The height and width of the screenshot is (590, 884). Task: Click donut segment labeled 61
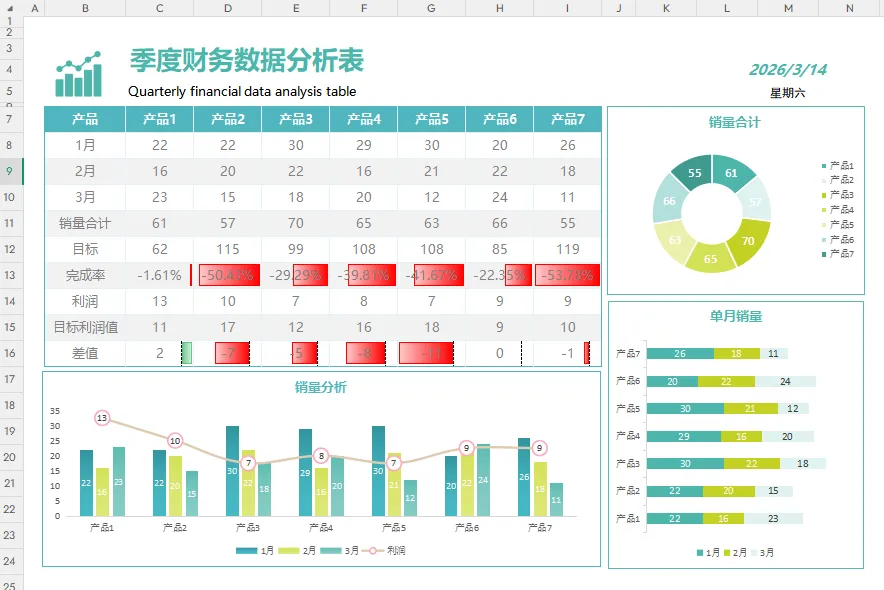(732, 172)
